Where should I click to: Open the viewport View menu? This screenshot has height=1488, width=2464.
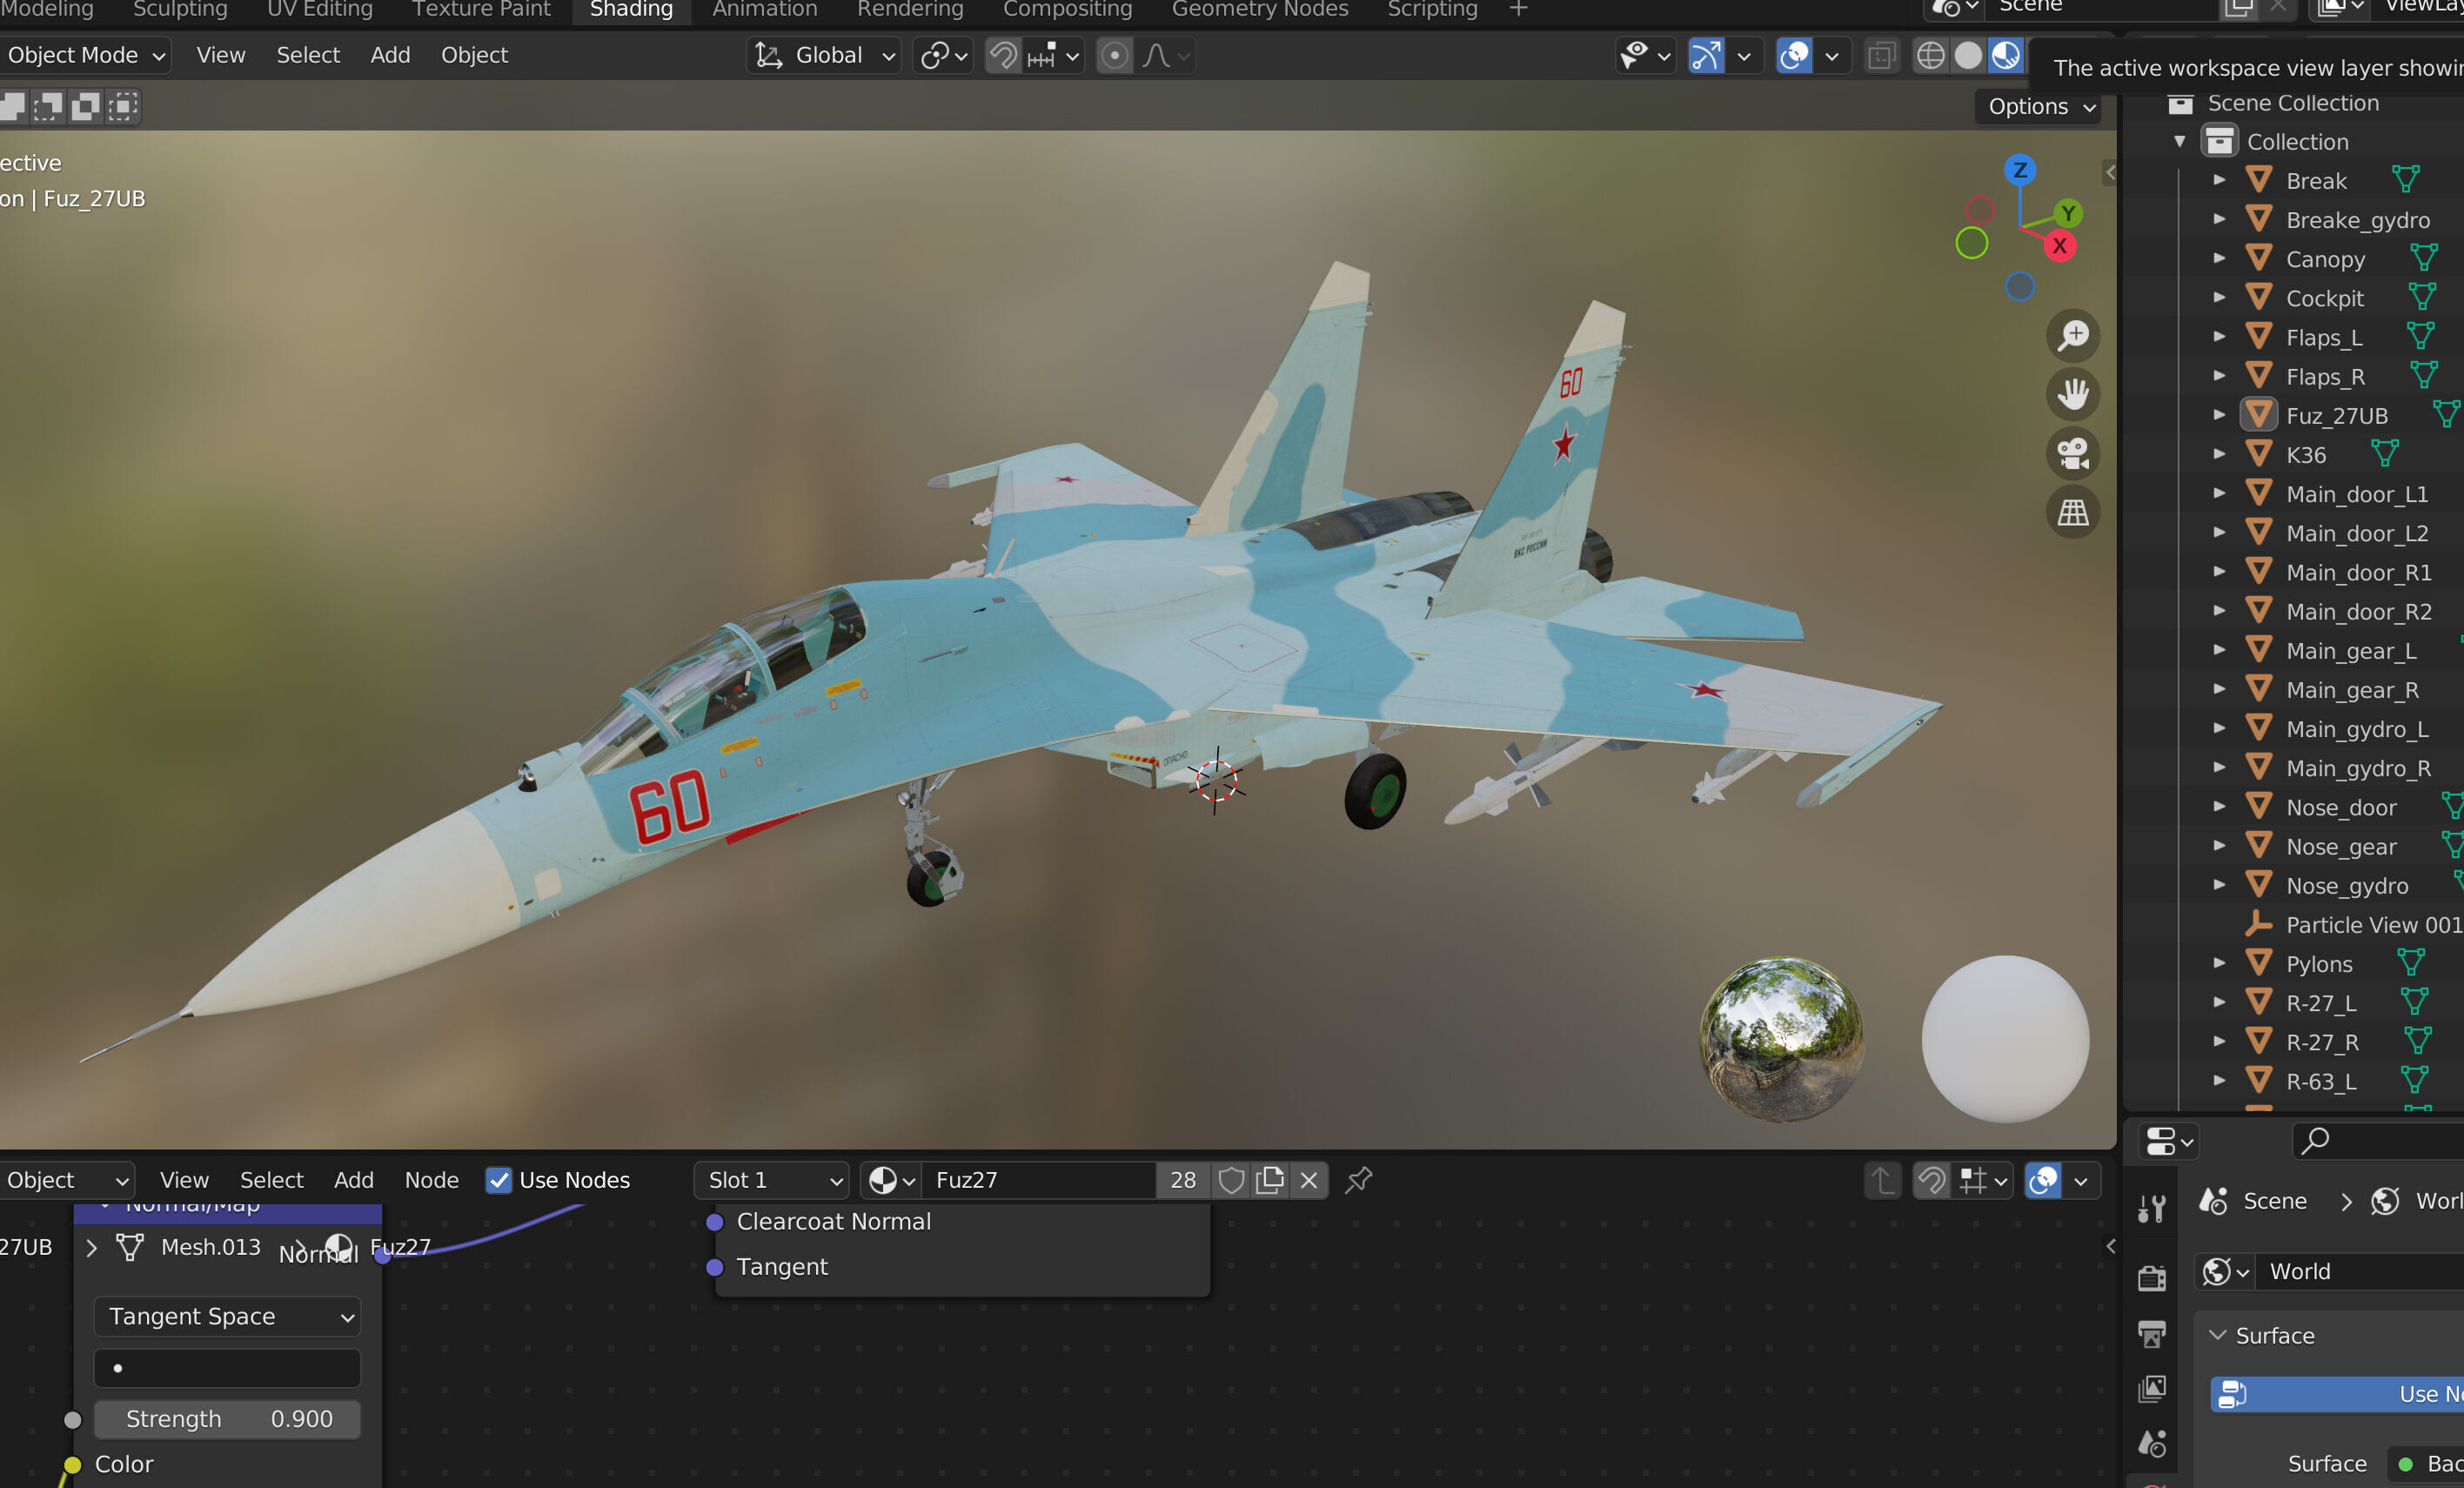(x=220, y=55)
